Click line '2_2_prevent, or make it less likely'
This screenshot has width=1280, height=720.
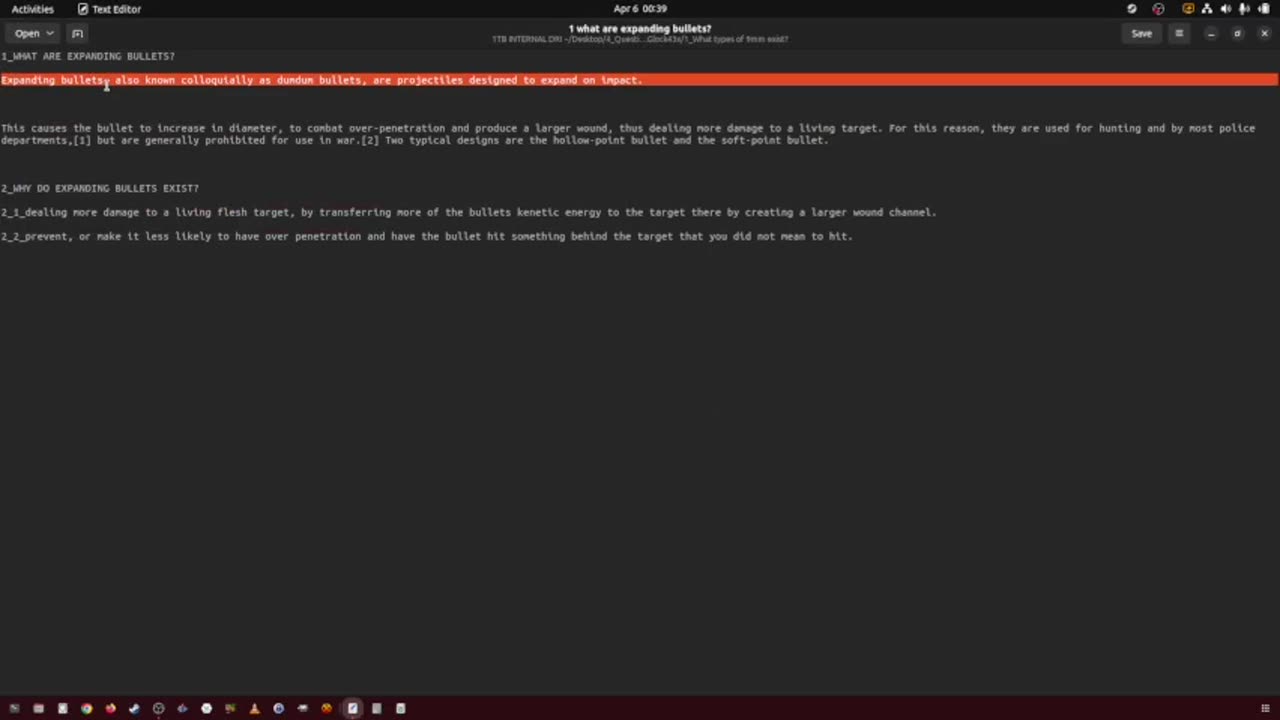pyautogui.click(x=427, y=236)
